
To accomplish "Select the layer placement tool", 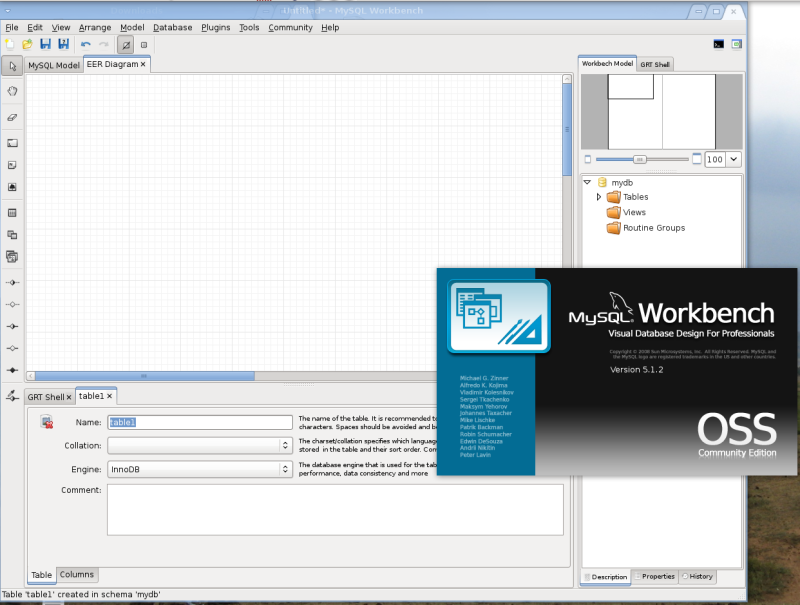I will click(12, 143).
